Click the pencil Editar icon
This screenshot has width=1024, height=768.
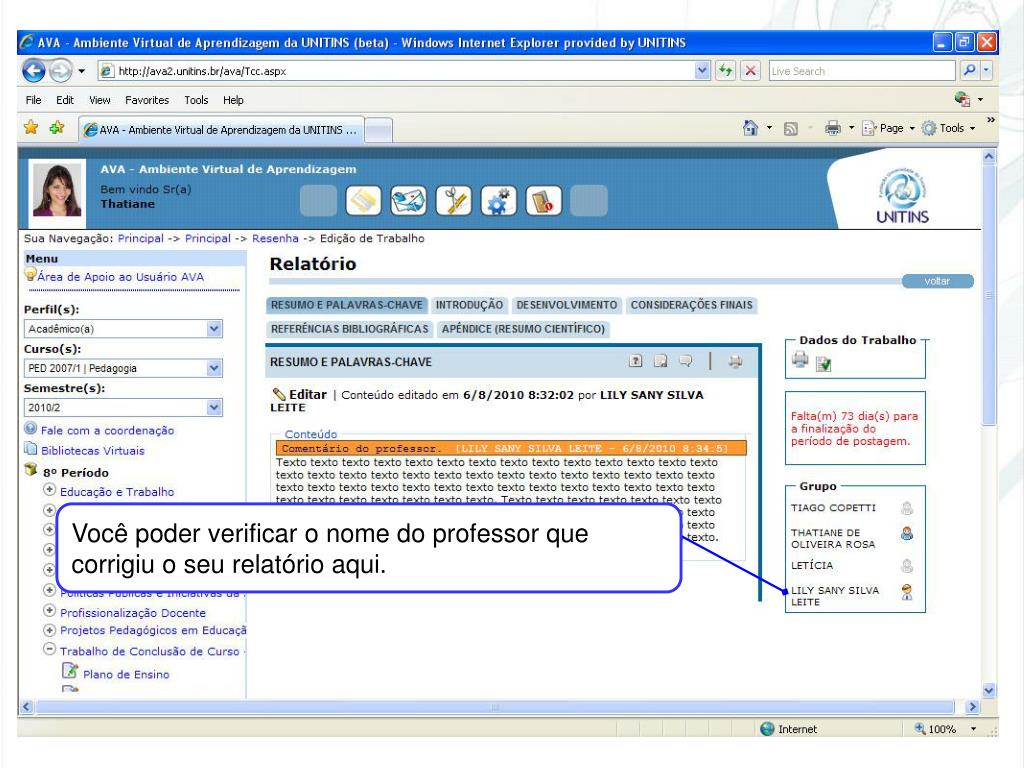click(279, 394)
